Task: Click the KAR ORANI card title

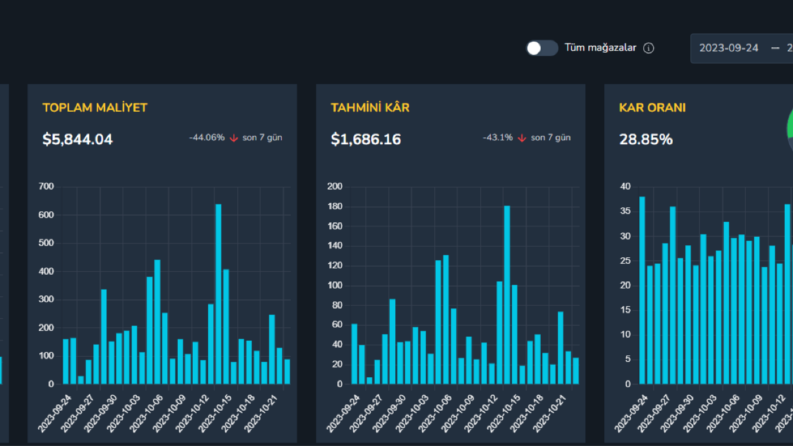Action: (652, 108)
